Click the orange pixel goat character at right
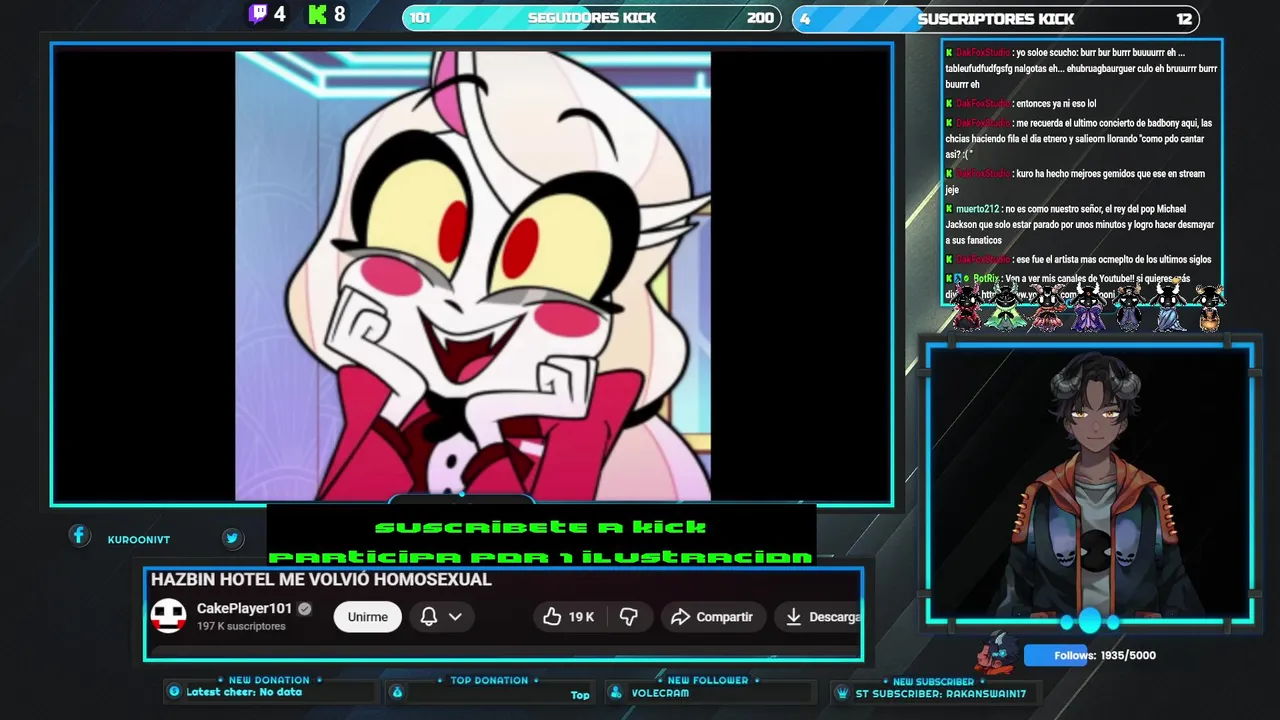Image resolution: width=1280 pixels, height=720 pixels. pyautogui.click(x=1210, y=307)
